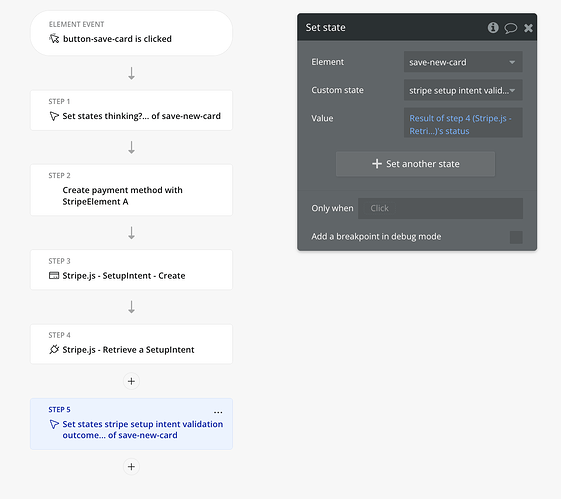Click the plus Set another state button

pyautogui.click(x=415, y=164)
